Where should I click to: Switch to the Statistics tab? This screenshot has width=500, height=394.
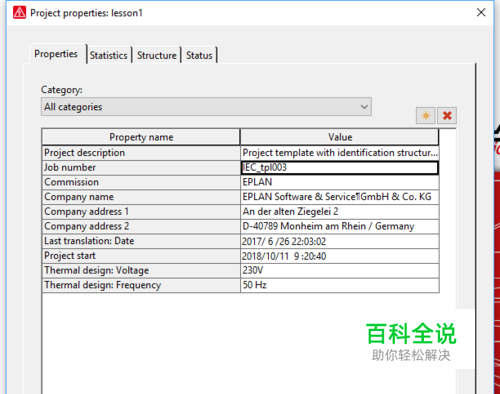click(109, 55)
